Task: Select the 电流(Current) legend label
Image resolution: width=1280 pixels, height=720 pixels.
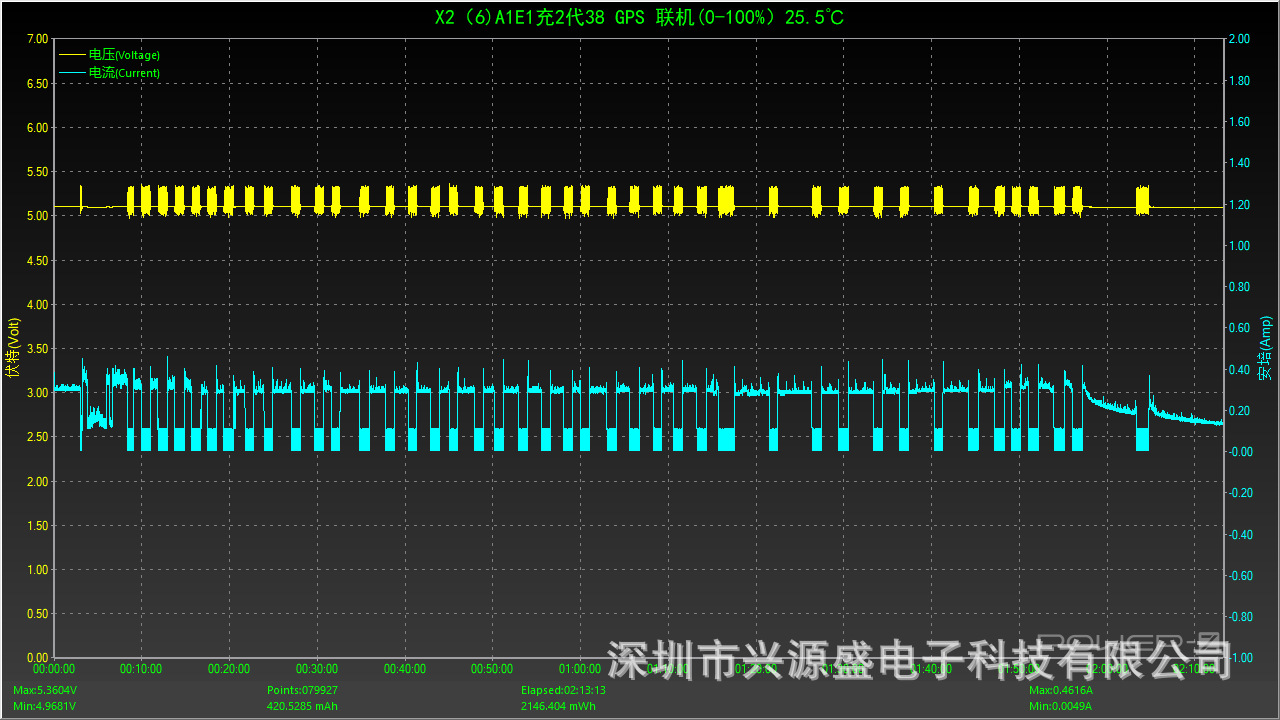Action: 124,73
